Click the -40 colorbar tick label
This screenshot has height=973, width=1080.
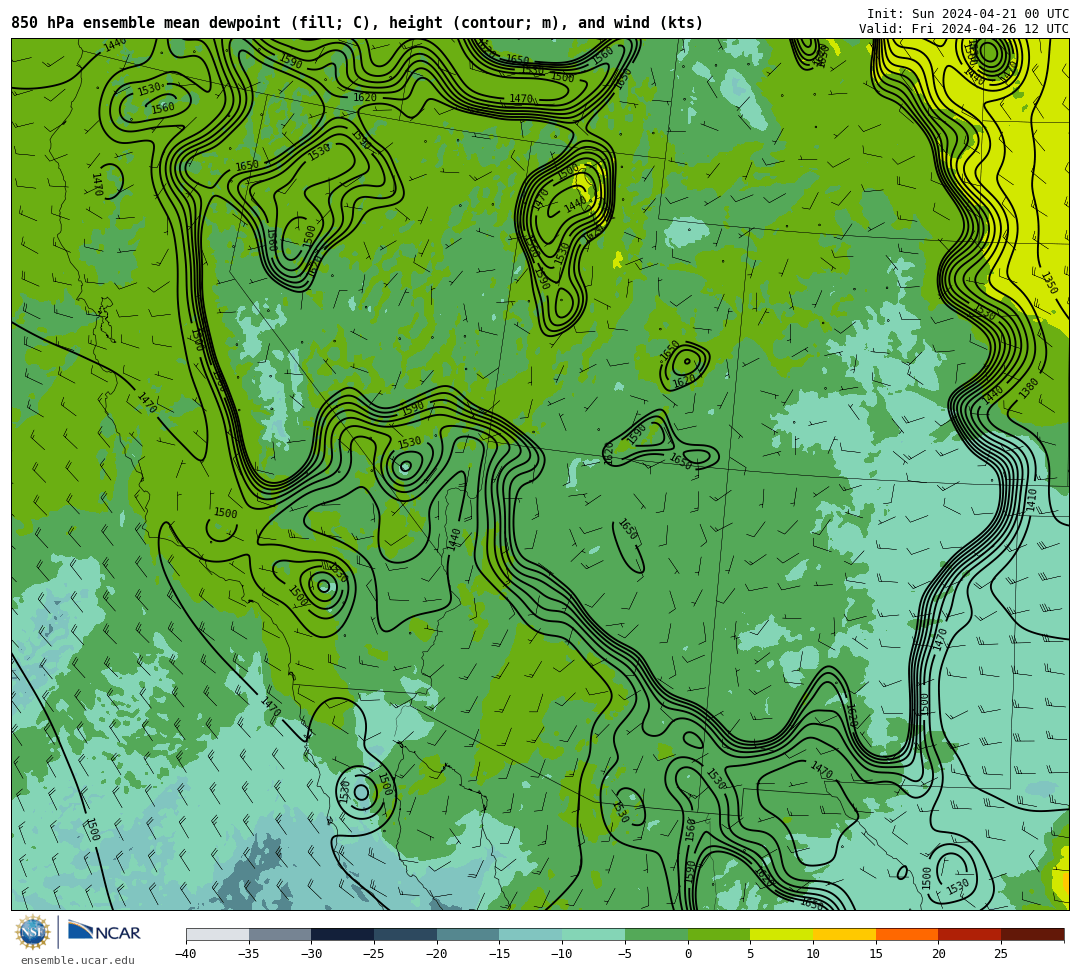pyautogui.click(x=185, y=954)
